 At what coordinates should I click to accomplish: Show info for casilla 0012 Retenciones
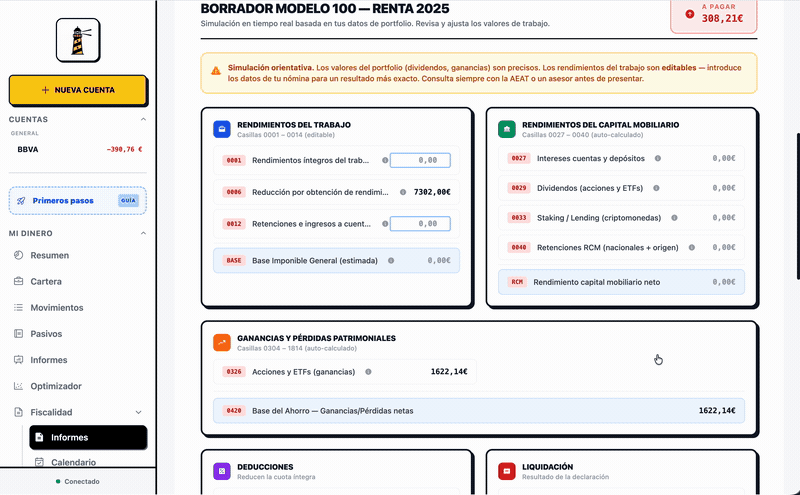(385, 224)
